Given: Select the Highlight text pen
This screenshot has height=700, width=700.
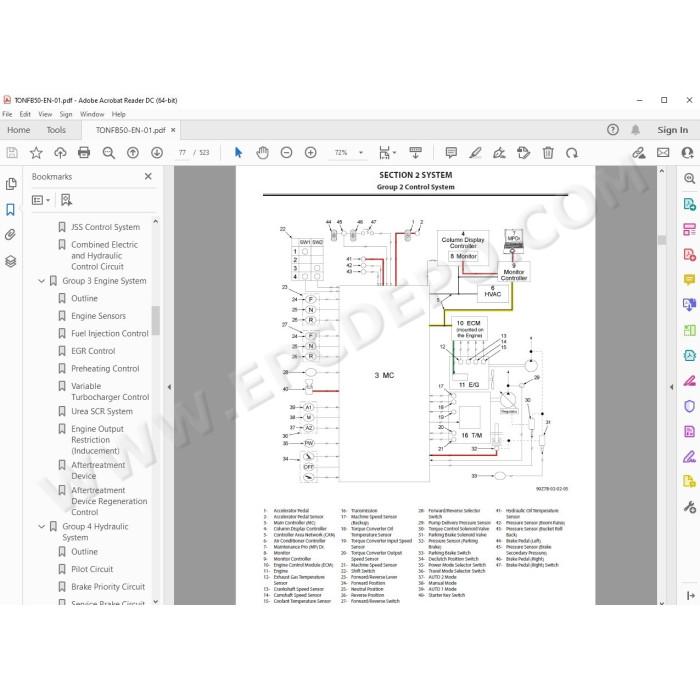Looking at the screenshot, I should (475, 153).
